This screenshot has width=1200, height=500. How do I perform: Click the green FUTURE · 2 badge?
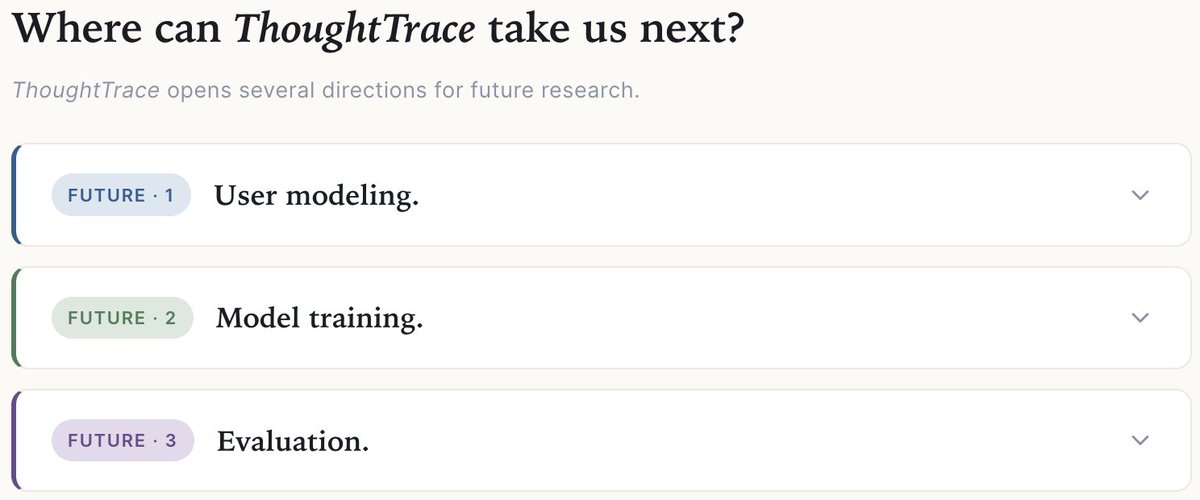(x=122, y=318)
